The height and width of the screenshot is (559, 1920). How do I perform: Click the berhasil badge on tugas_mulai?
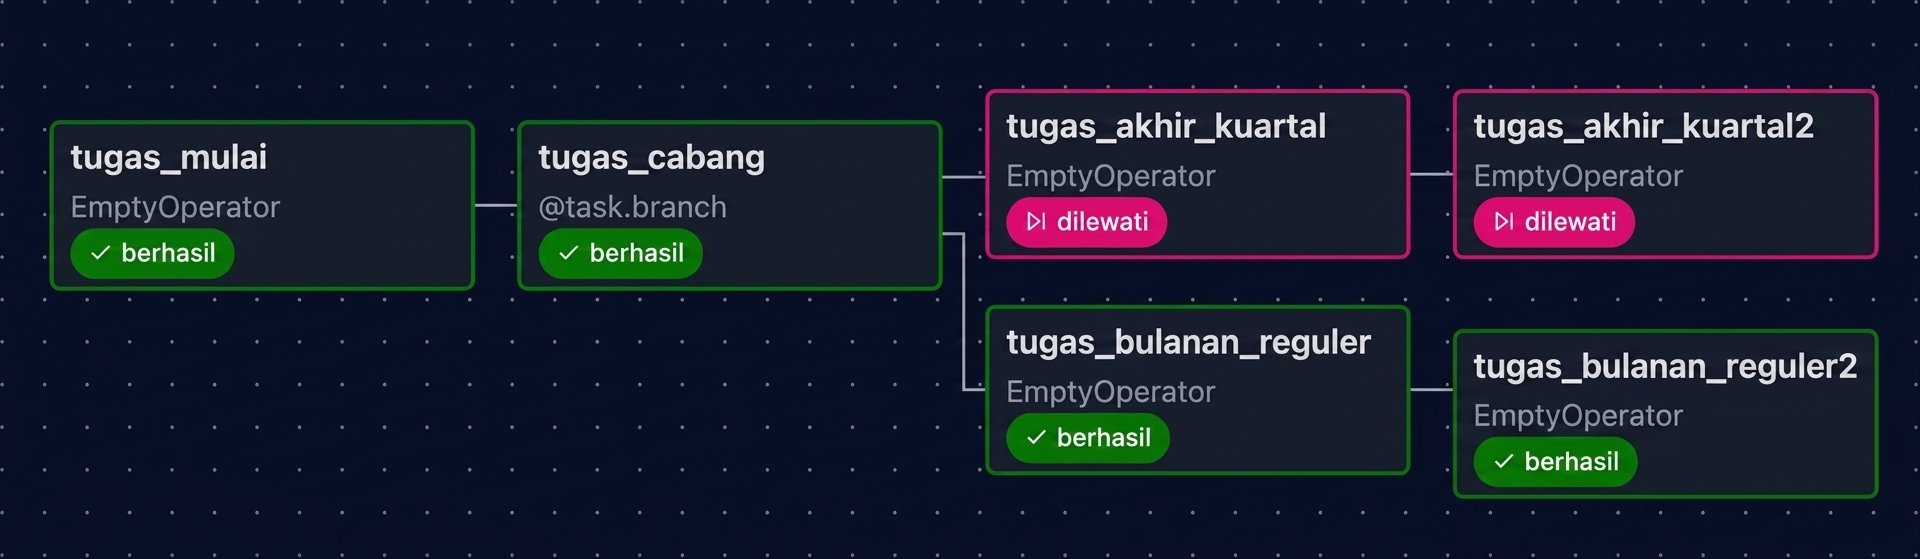(152, 253)
